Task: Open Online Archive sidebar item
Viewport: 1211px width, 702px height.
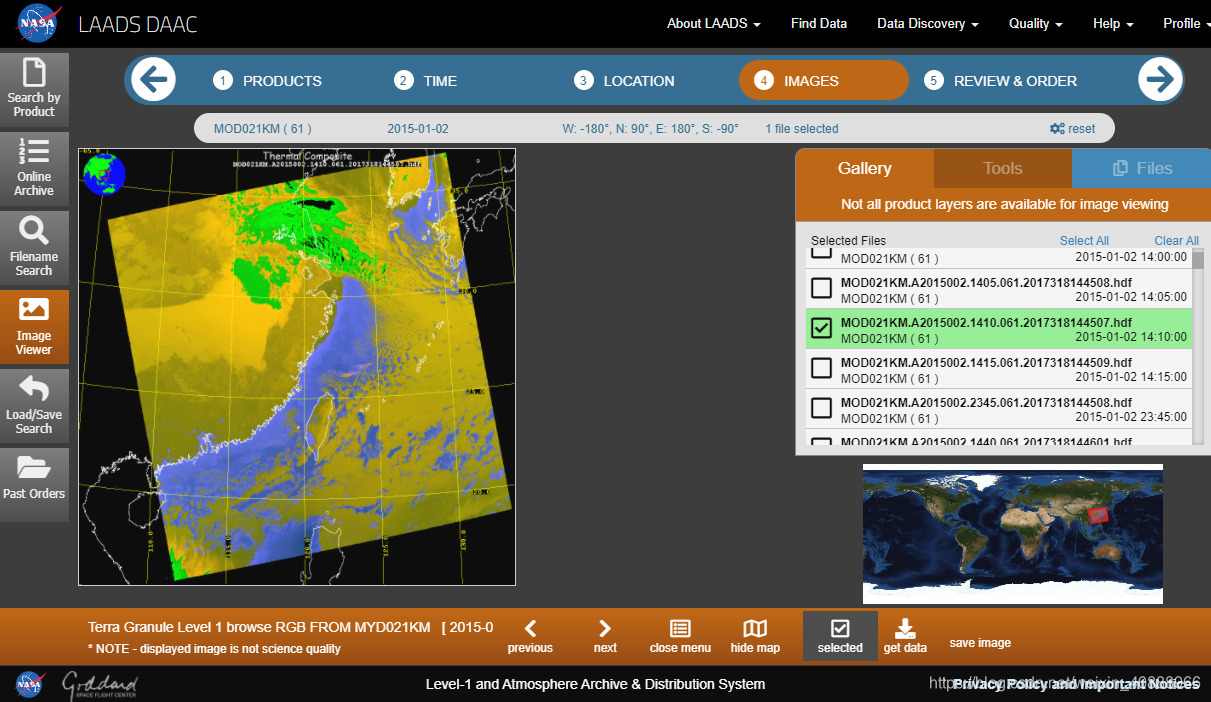Action: pos(34,168)
